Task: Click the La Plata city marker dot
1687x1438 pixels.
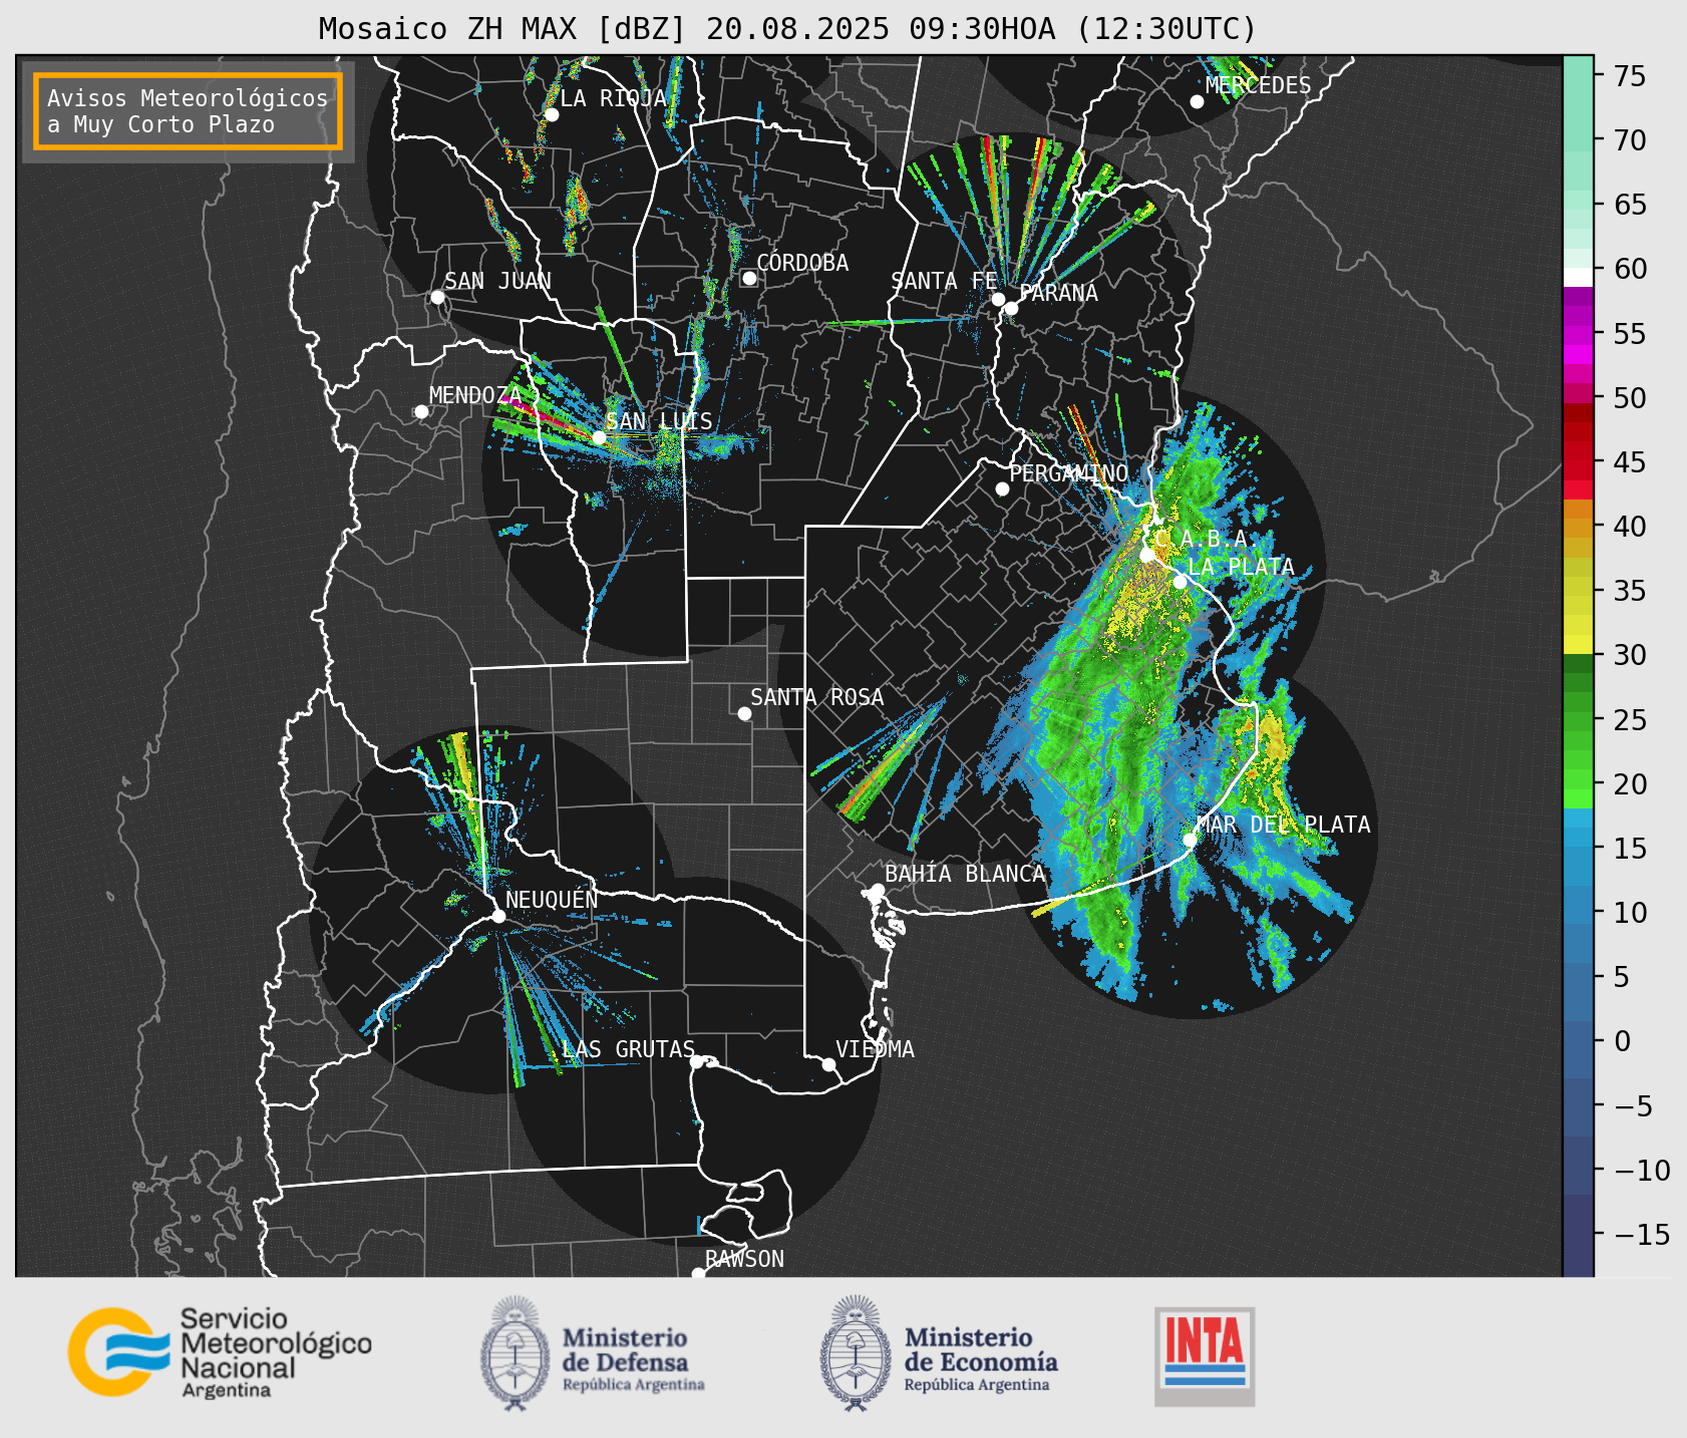Action: pos(1180,582)
